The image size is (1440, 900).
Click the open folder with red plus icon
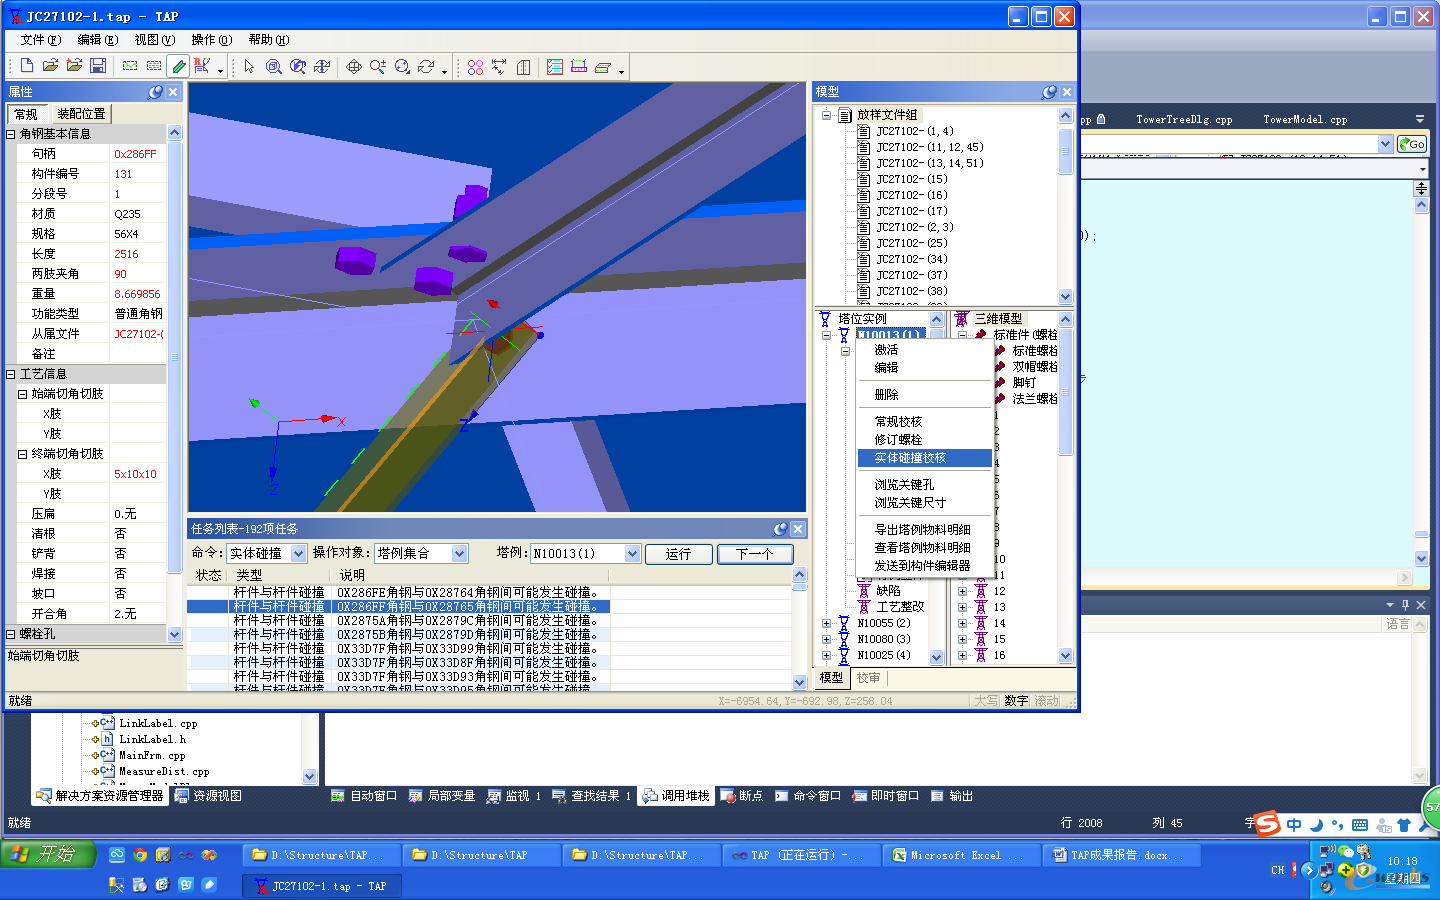point(74,66)
